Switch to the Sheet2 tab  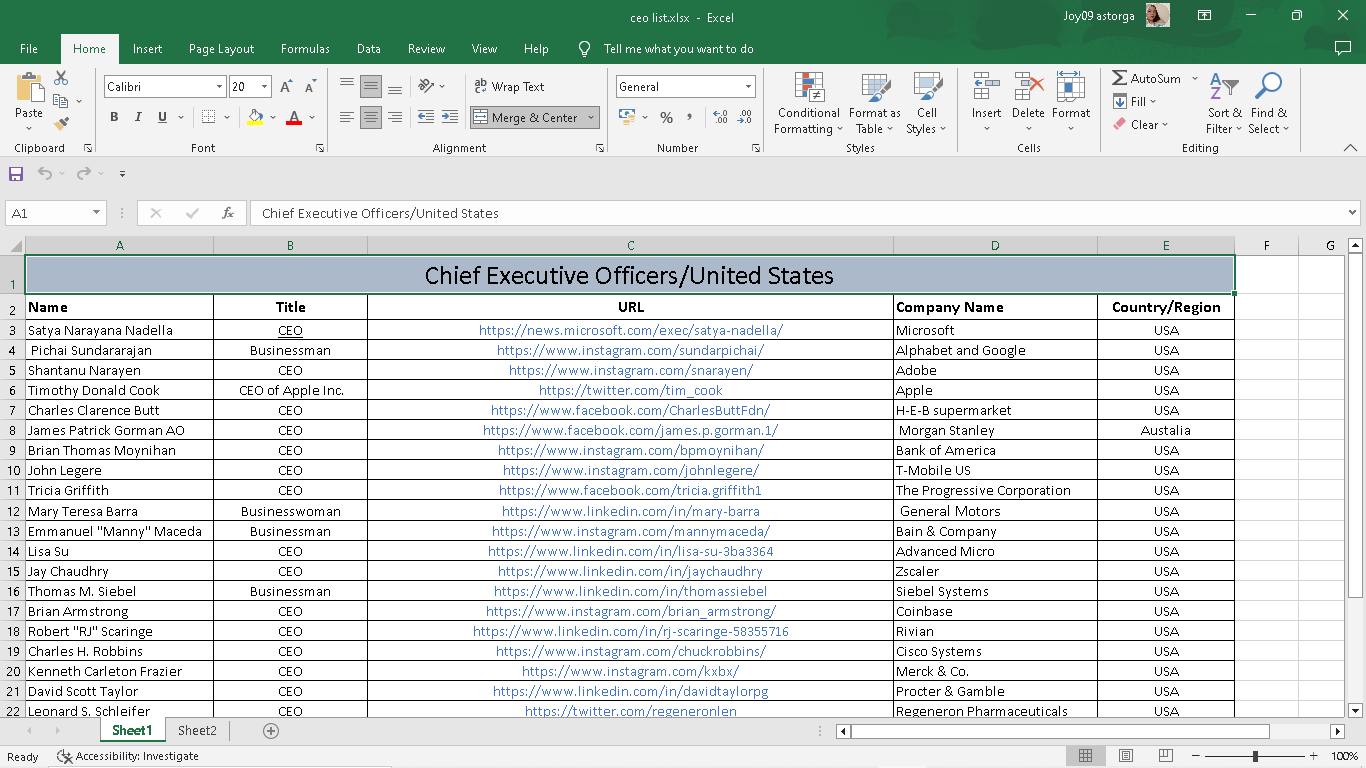click(x=197, y=731)
